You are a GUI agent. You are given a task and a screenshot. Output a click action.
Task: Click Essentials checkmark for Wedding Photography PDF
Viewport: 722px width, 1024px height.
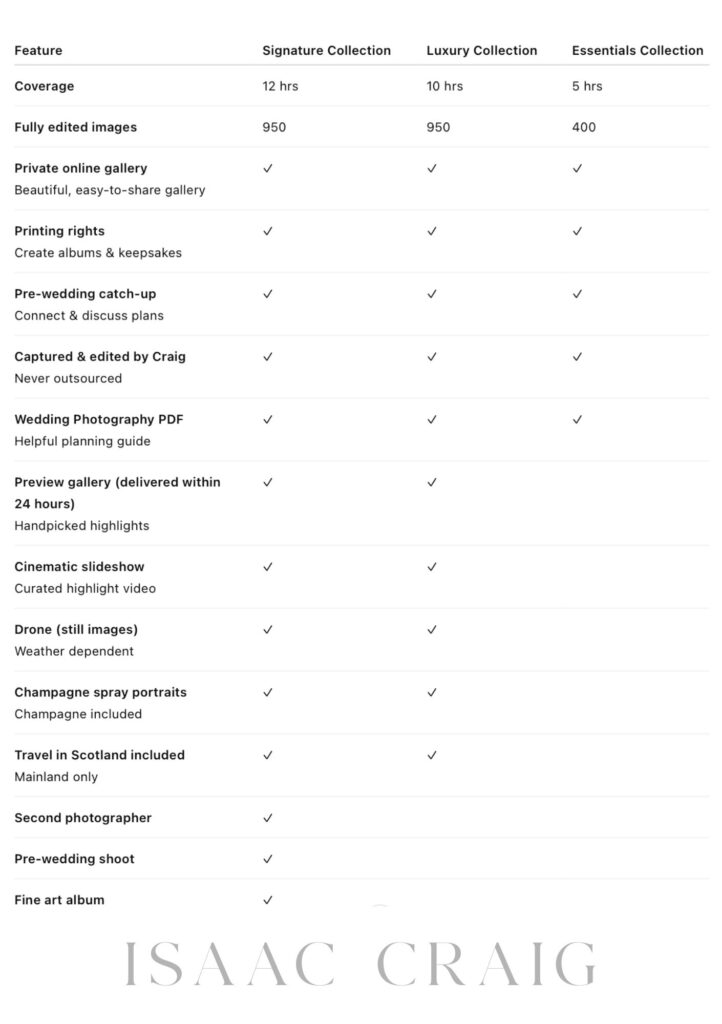coord(578,420)
